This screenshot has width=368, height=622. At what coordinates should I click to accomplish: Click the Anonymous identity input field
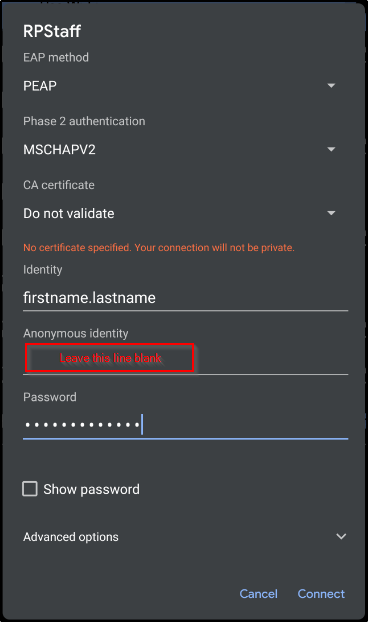[x=185, y=359]
